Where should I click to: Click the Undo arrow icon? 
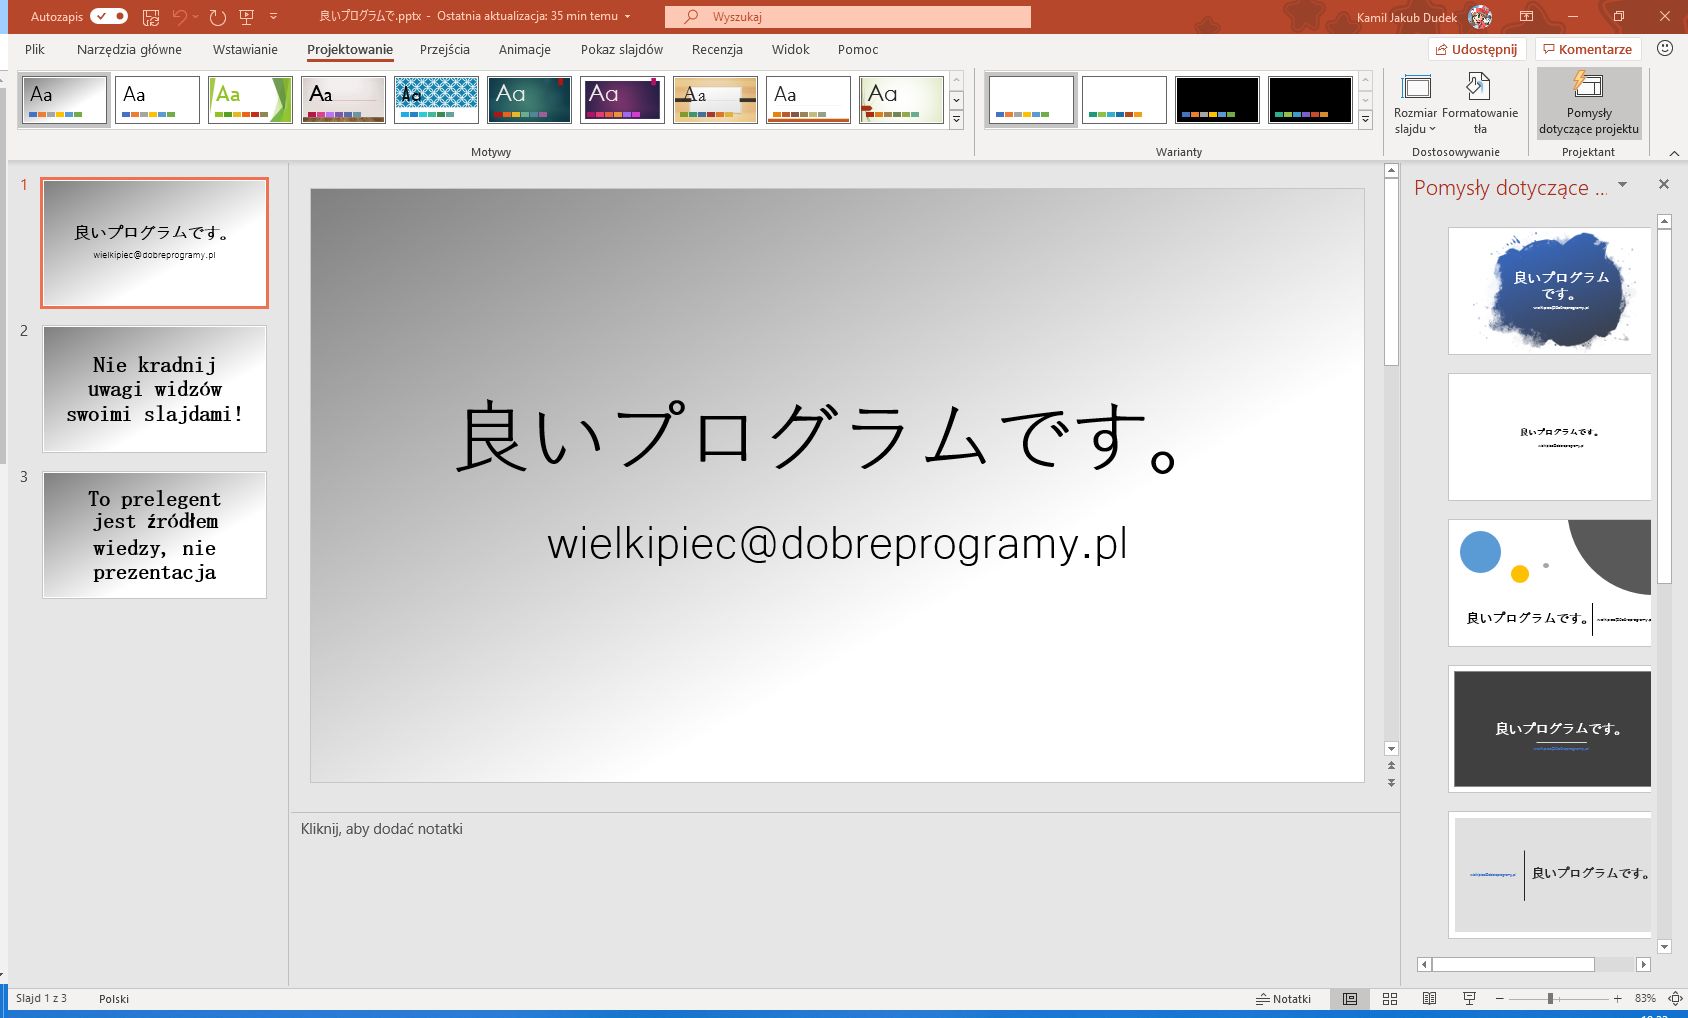click(x=179, y=17)
